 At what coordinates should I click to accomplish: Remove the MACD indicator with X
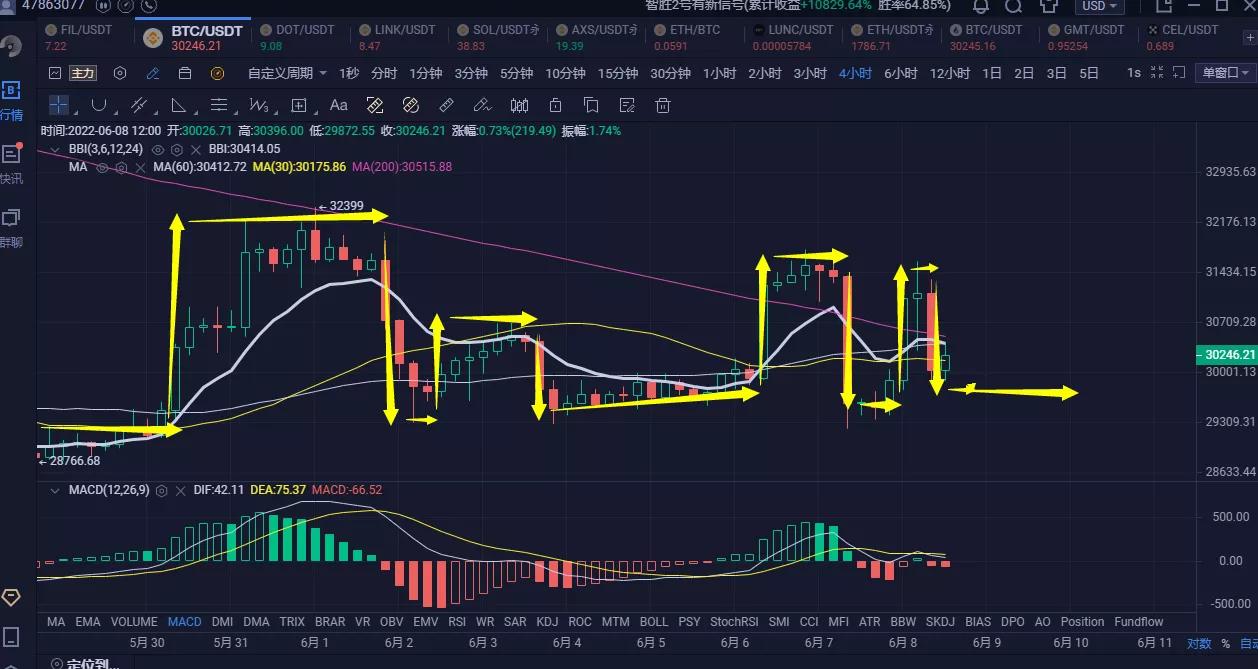click(179, 490)
